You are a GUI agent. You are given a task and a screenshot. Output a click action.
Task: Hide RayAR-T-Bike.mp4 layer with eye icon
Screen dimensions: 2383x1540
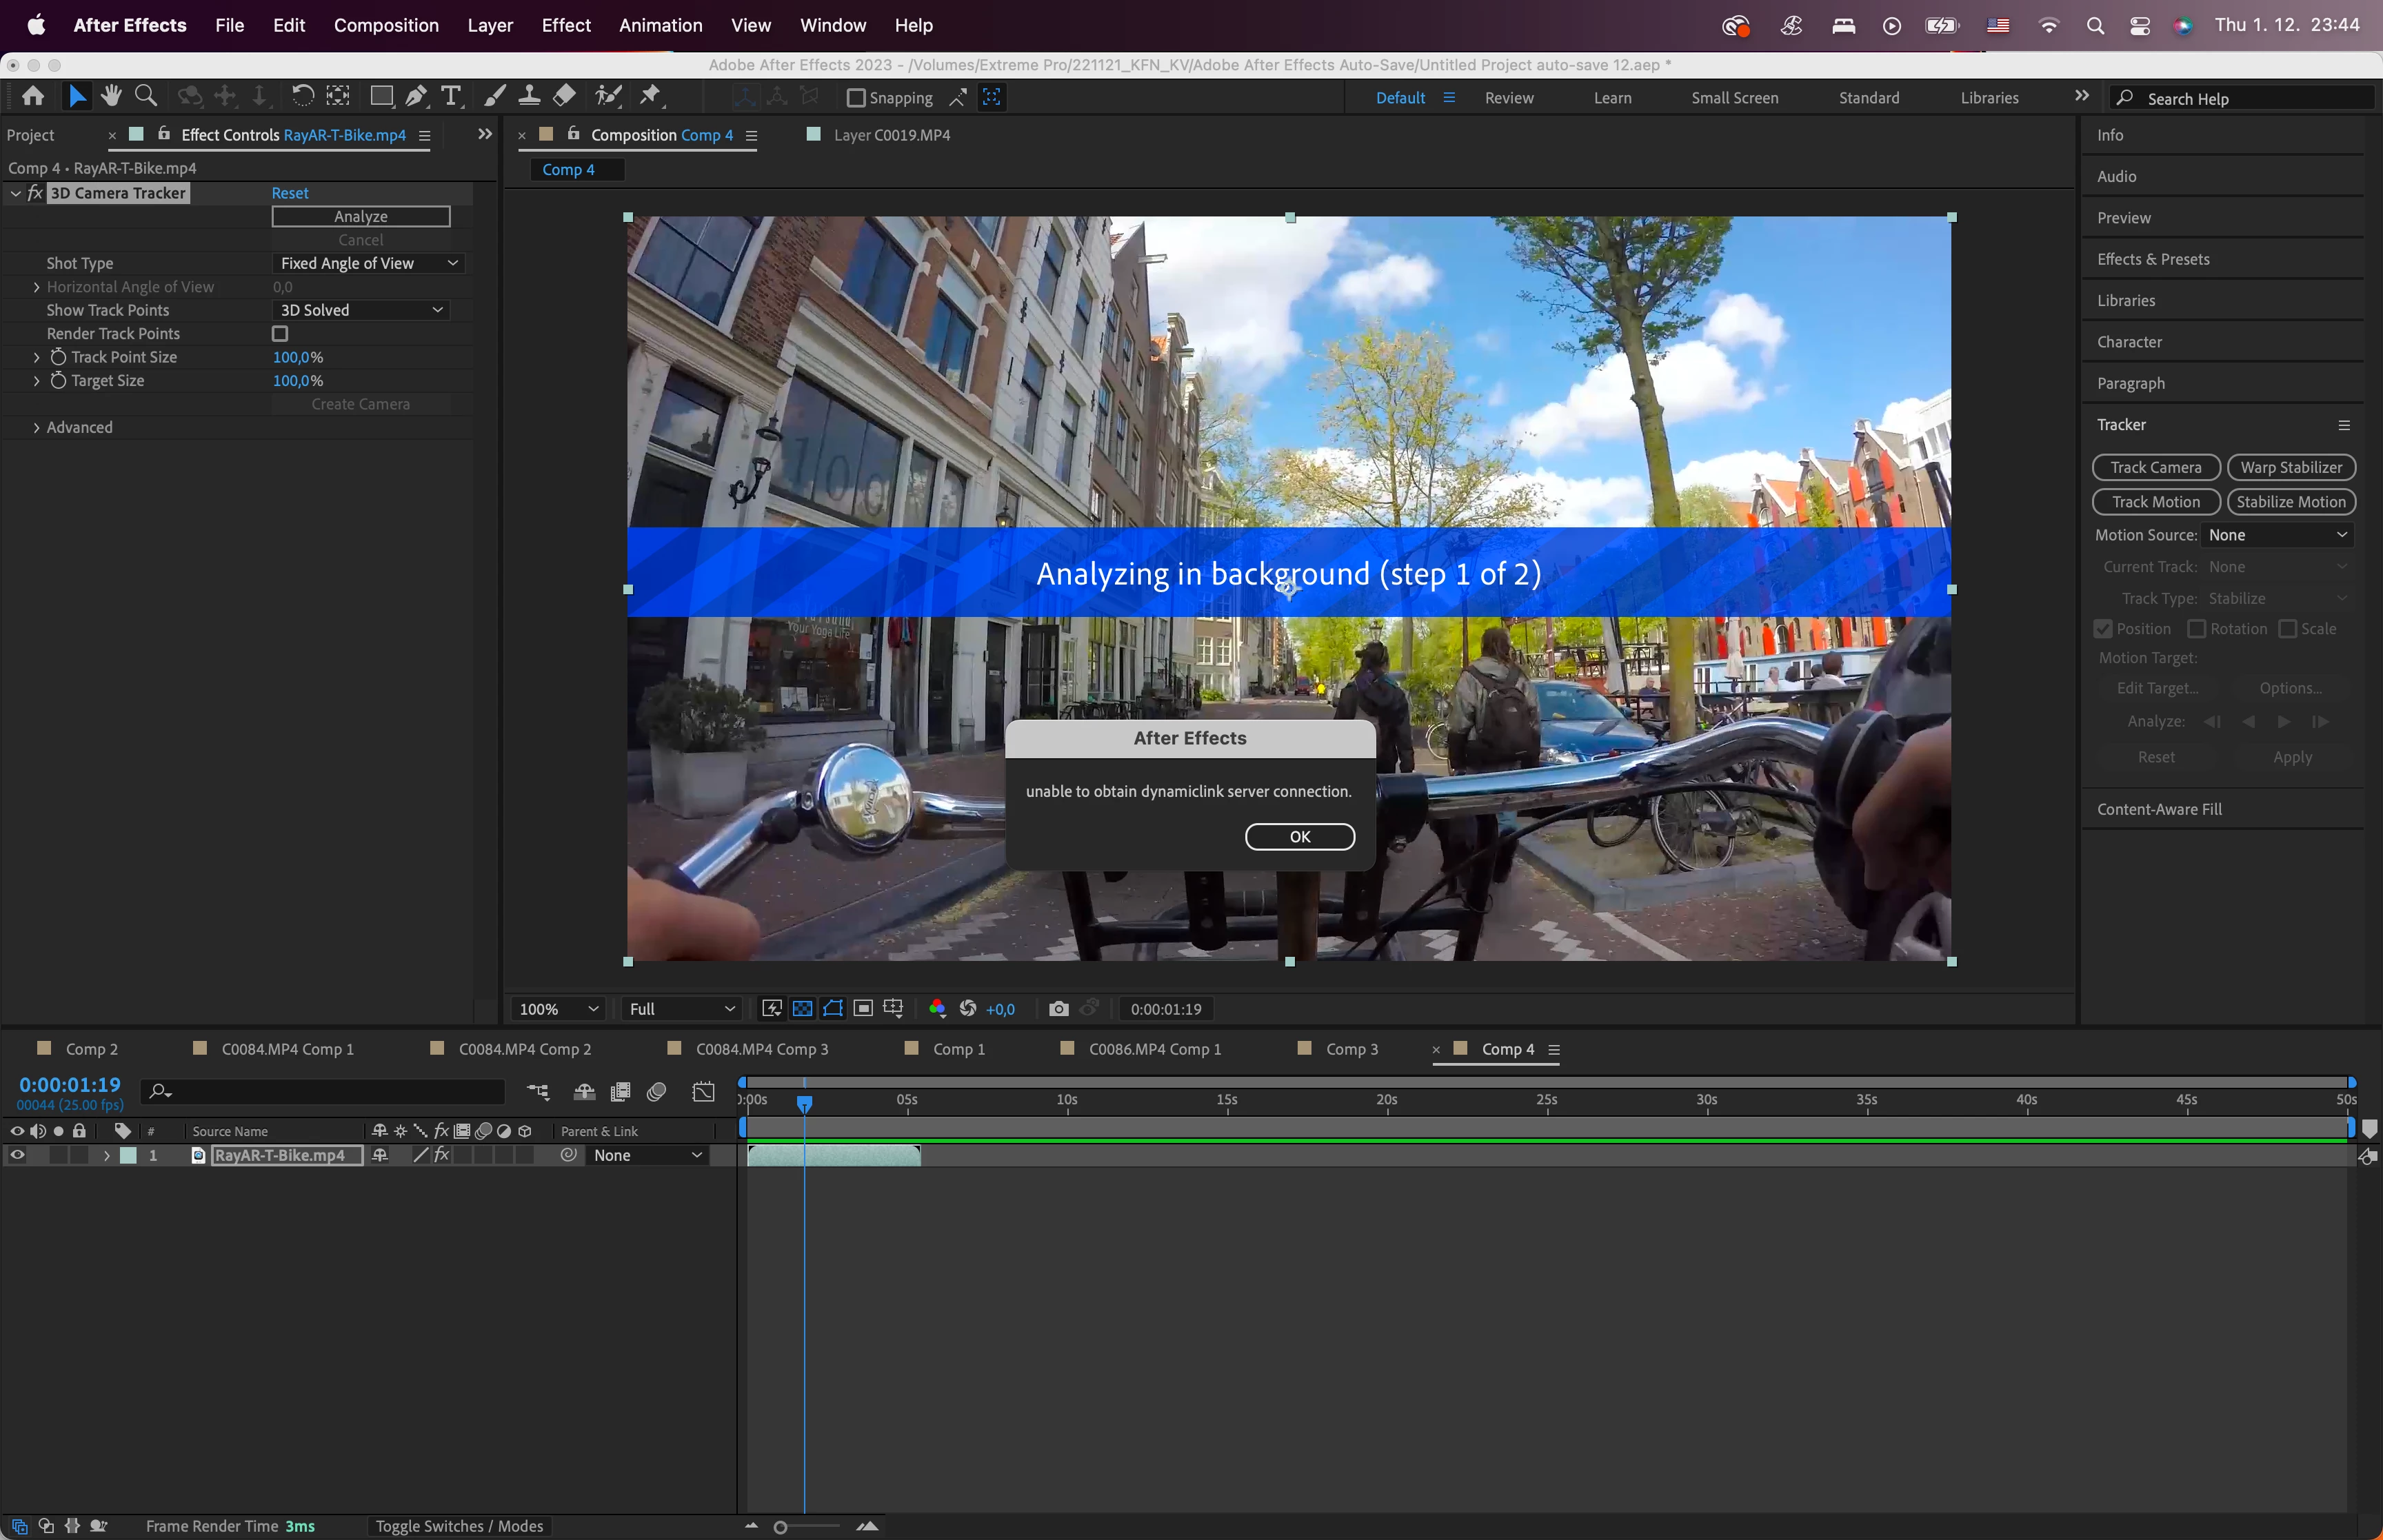point(17,1155)
